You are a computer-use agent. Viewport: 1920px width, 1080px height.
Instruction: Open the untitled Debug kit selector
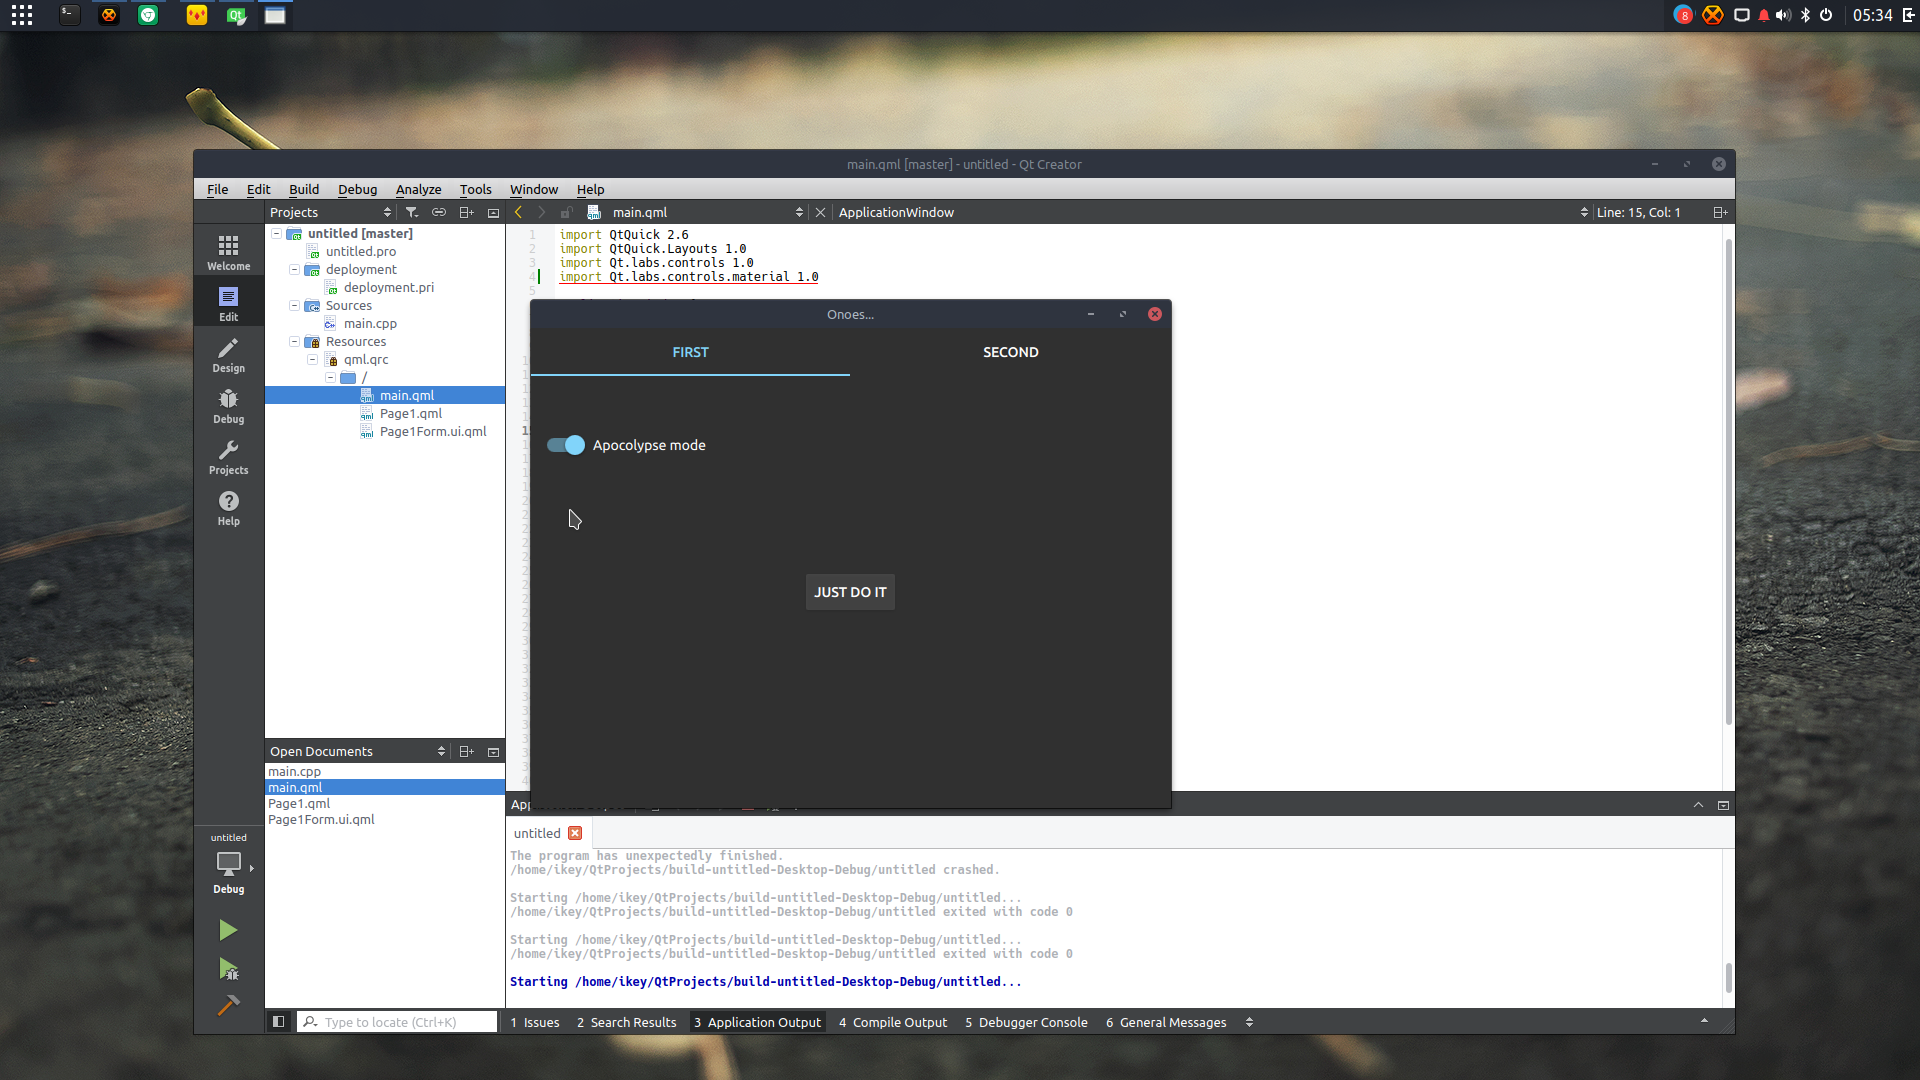pos(229,864)
